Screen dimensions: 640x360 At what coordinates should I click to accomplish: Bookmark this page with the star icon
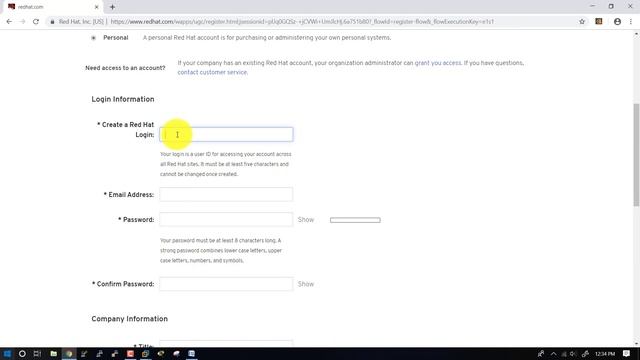coord(582,22)
